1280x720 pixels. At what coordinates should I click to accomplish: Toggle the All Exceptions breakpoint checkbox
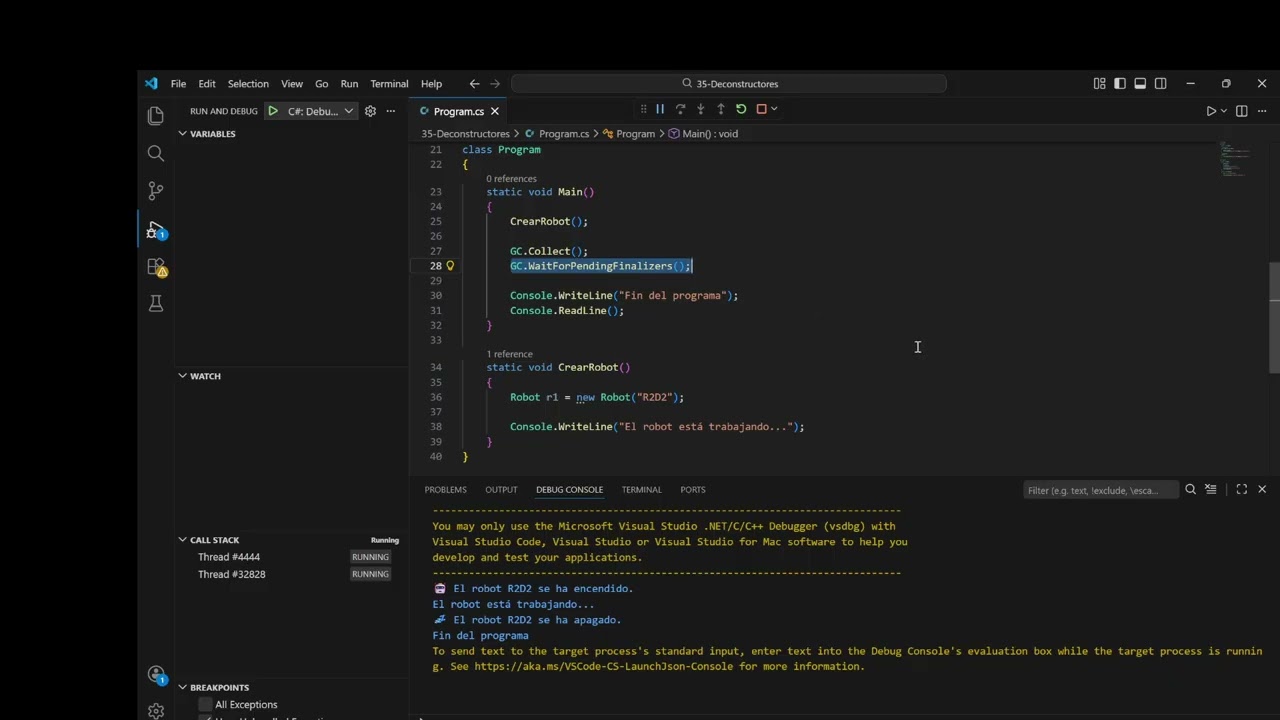click(206, 705)
